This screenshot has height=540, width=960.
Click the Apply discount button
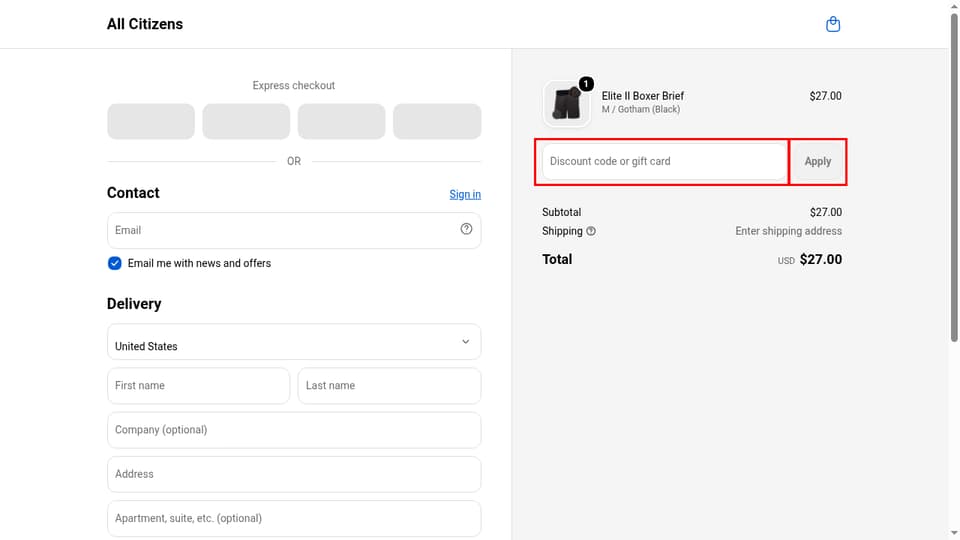point(817,162)
